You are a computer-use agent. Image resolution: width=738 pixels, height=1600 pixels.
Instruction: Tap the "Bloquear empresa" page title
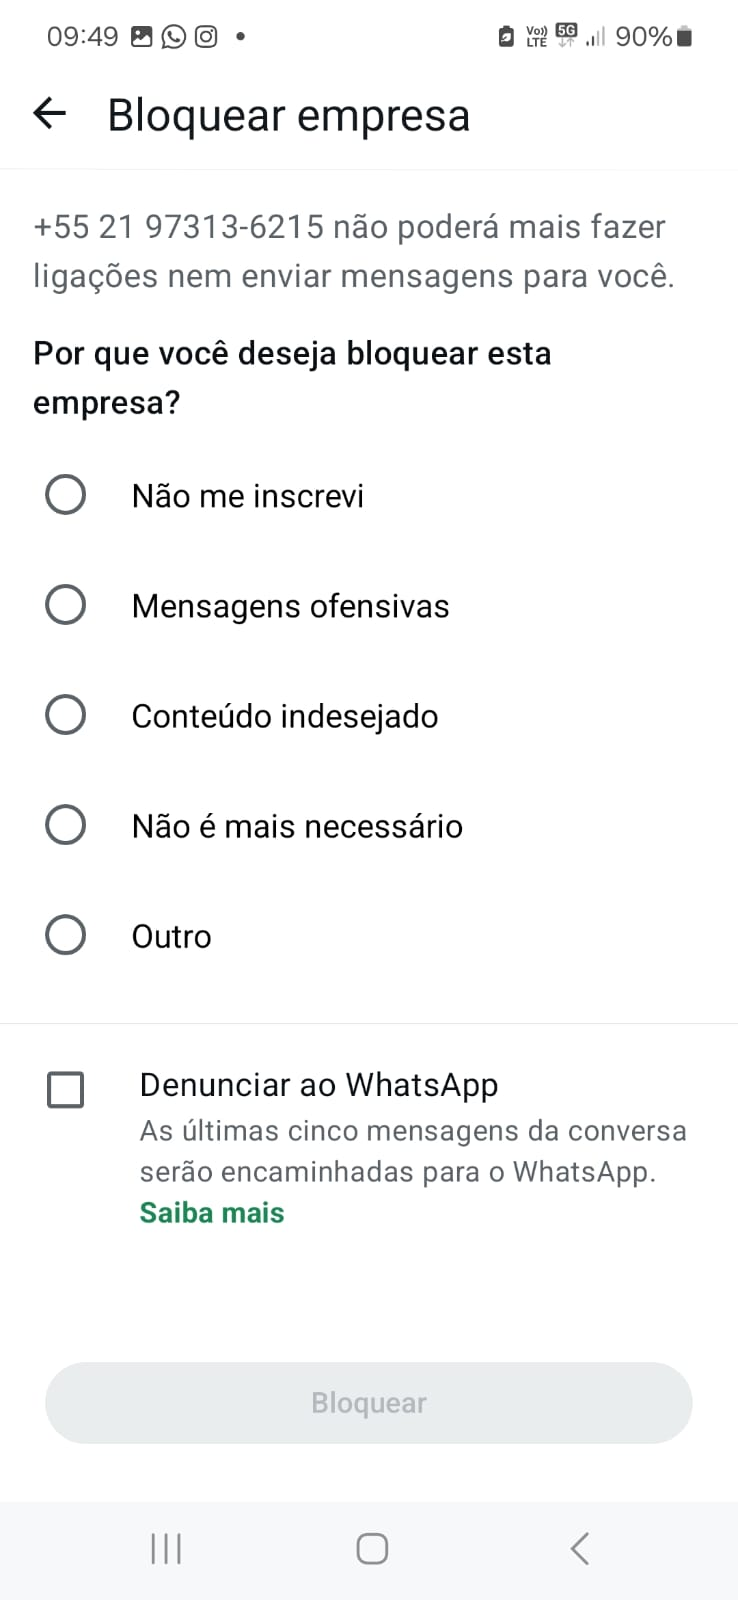pyautogui.click(x=288, y=115)
